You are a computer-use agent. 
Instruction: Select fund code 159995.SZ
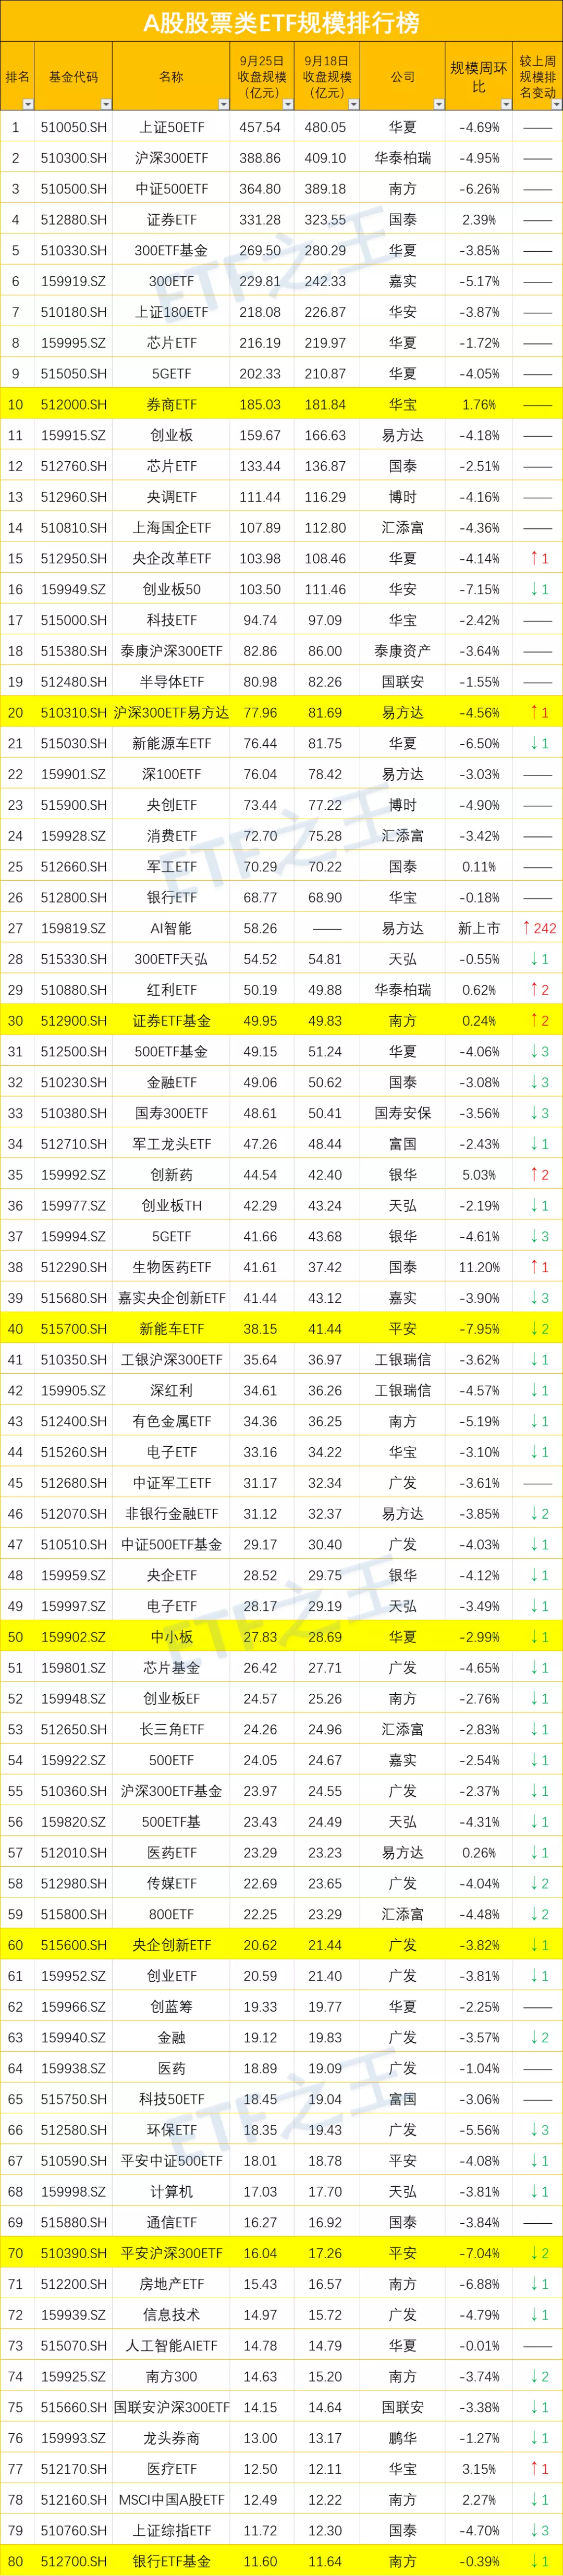73,343
